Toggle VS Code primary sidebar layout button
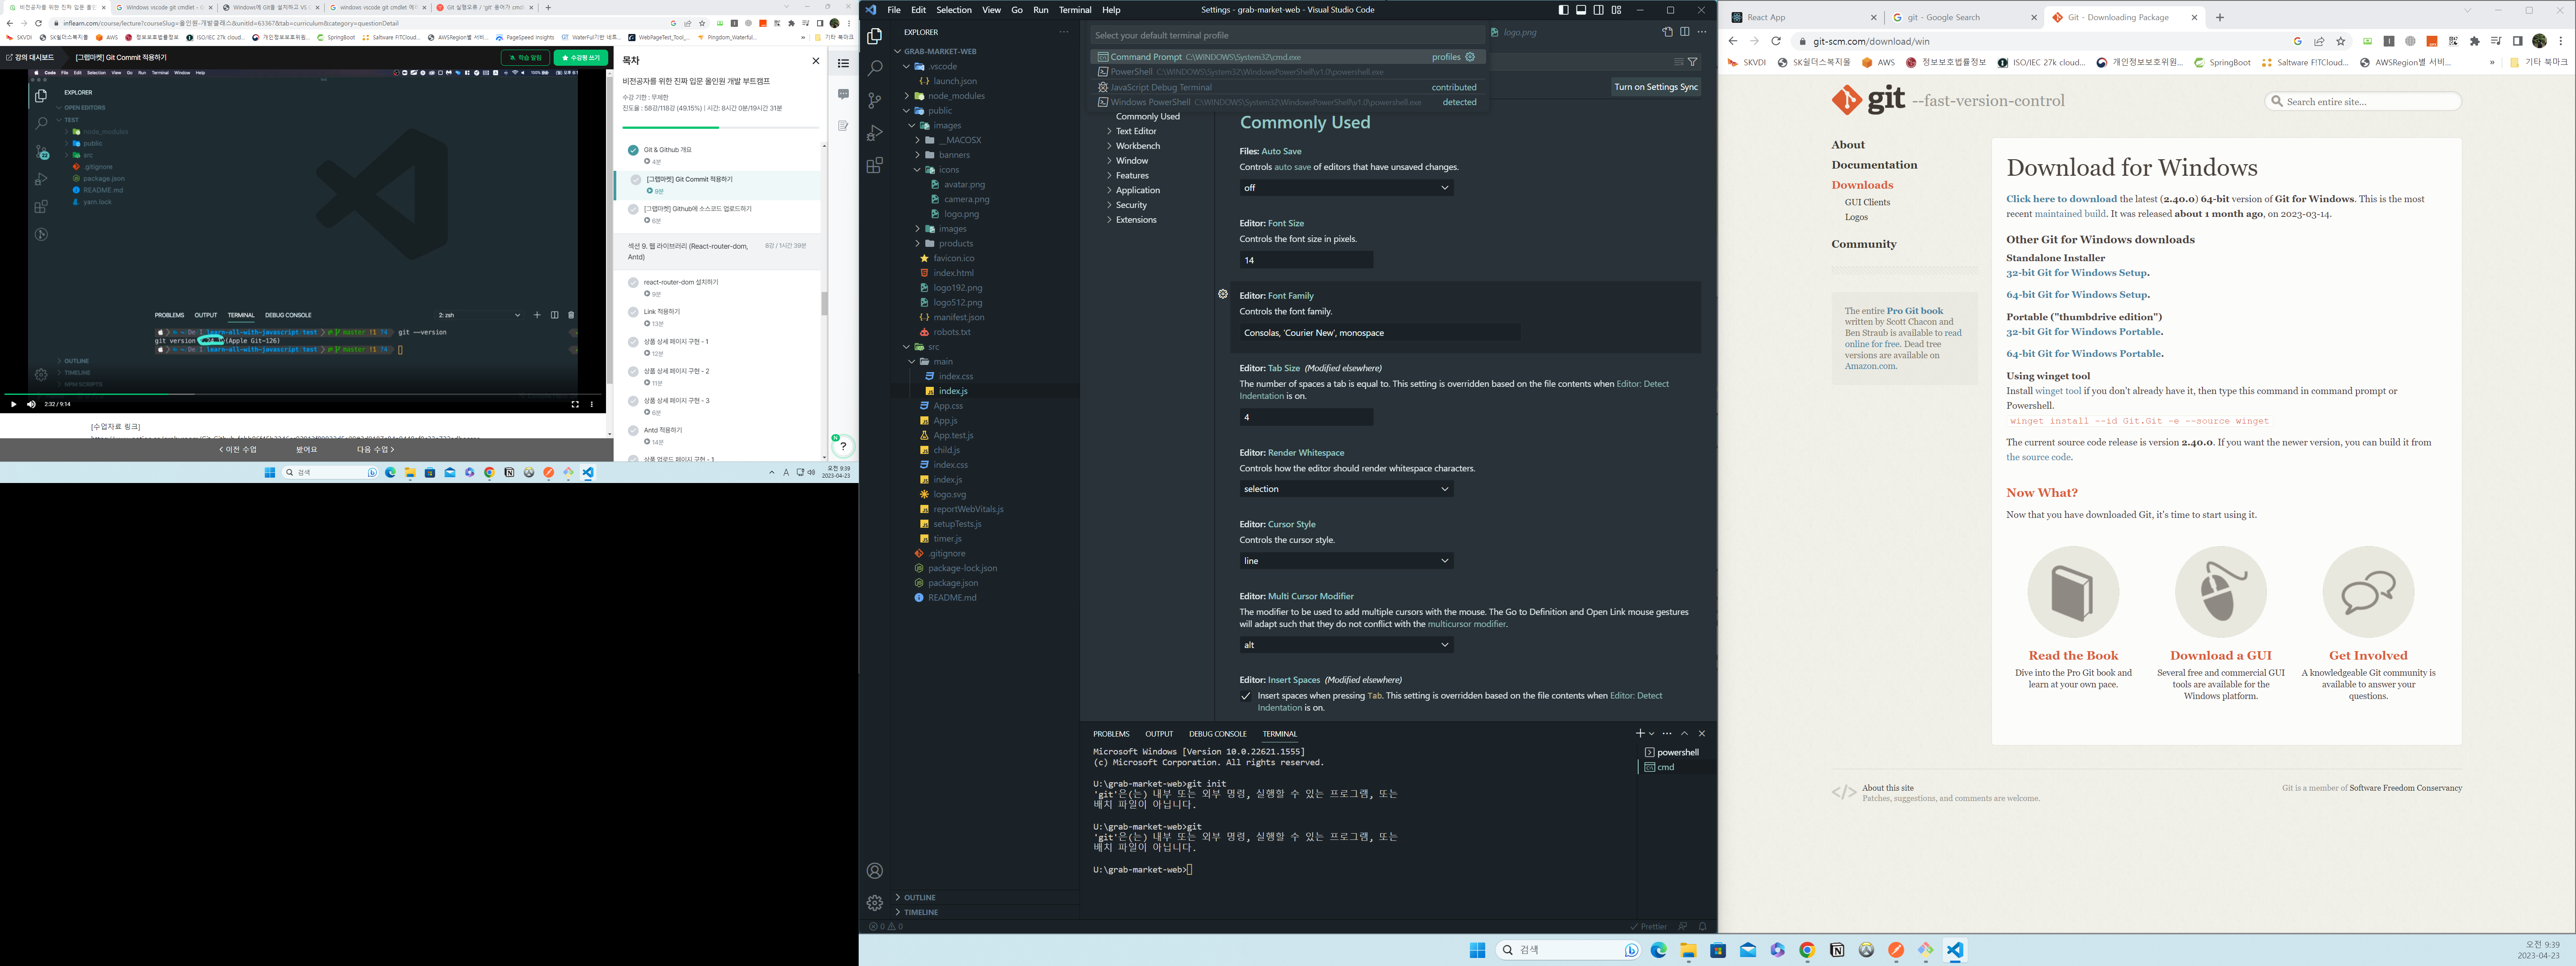 point(1563,10)
